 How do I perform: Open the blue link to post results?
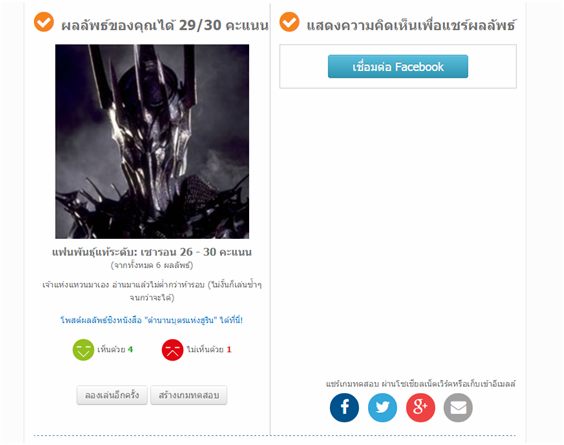click(x=151, y=320)
